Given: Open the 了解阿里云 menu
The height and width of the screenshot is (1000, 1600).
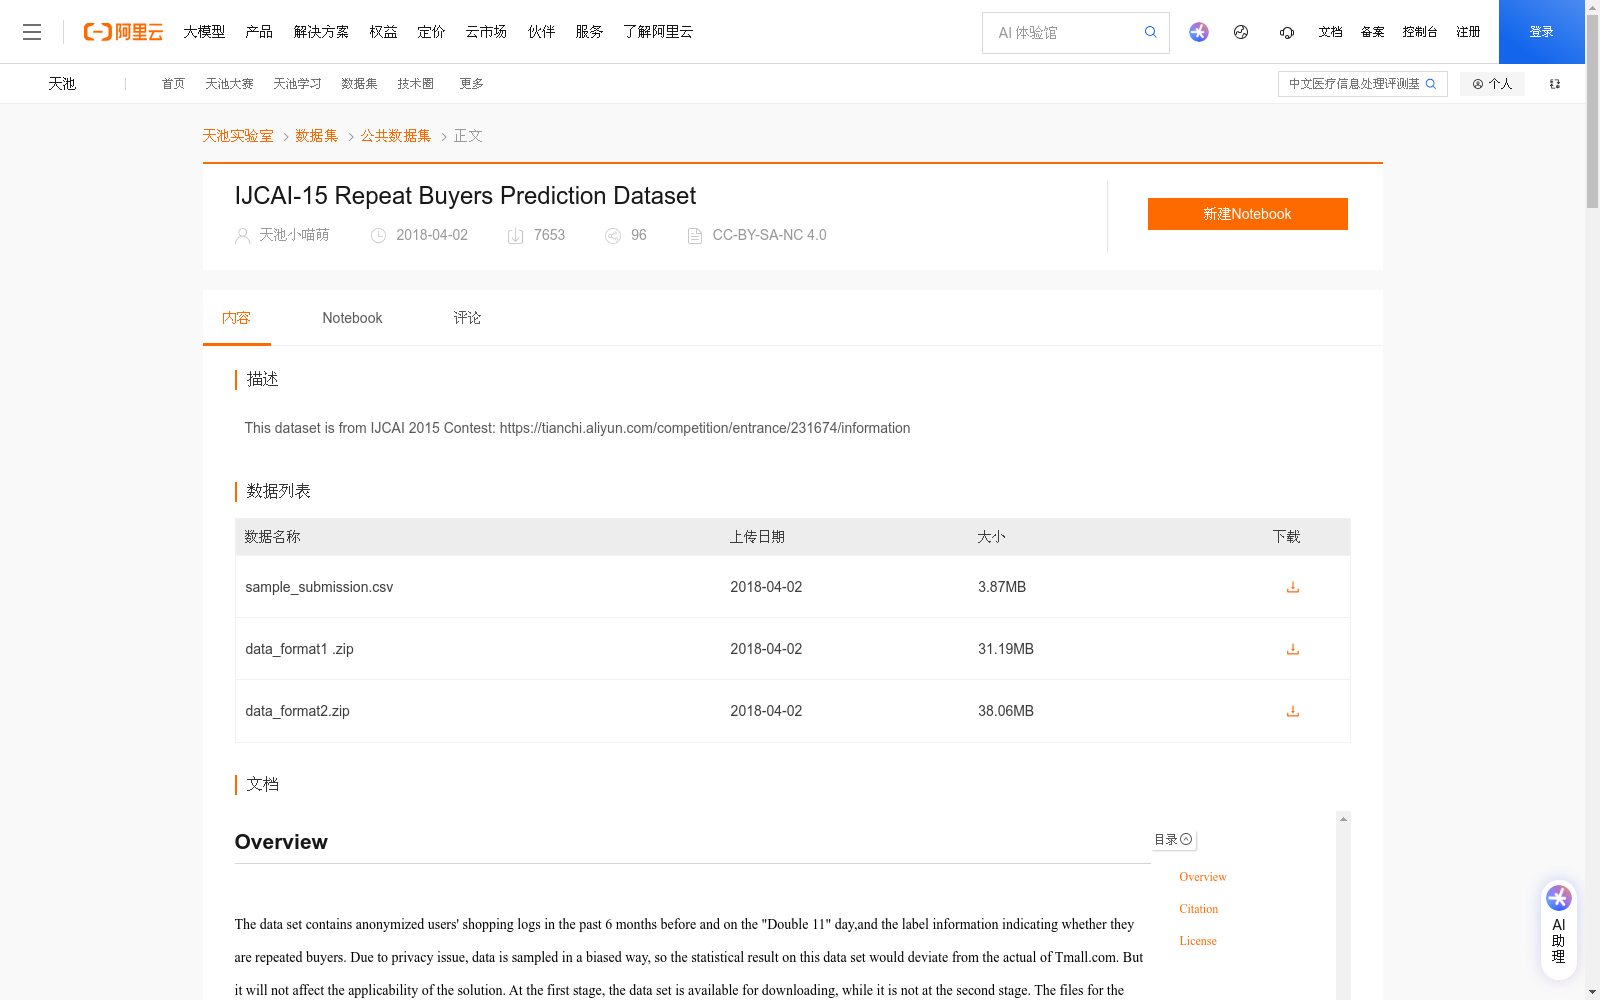Looking at the screenshot, I should (x=658, y=32).
